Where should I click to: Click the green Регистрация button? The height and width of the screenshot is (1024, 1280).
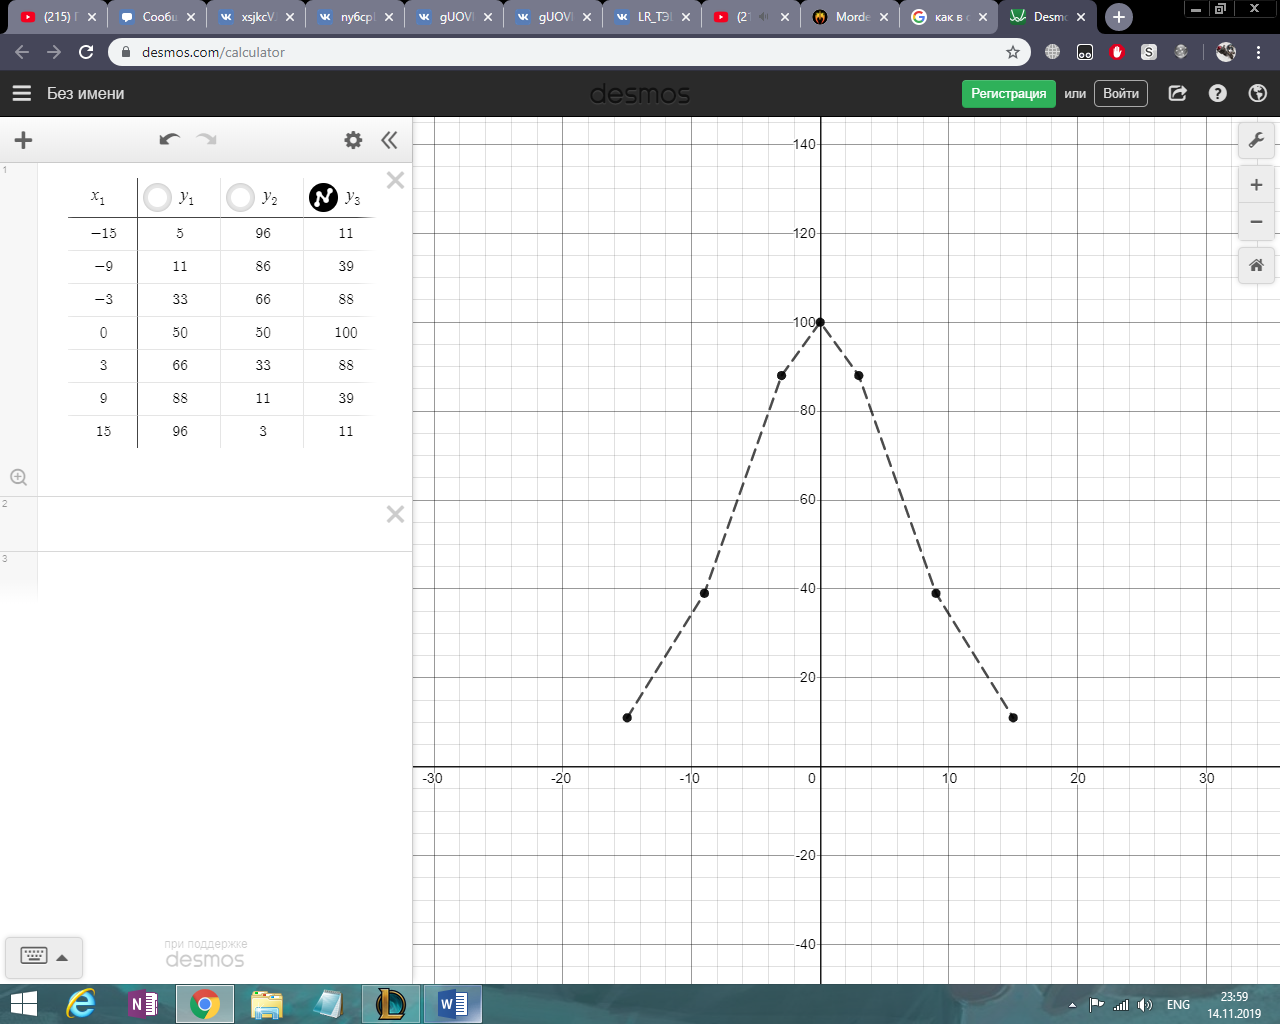pos(1008,93)
